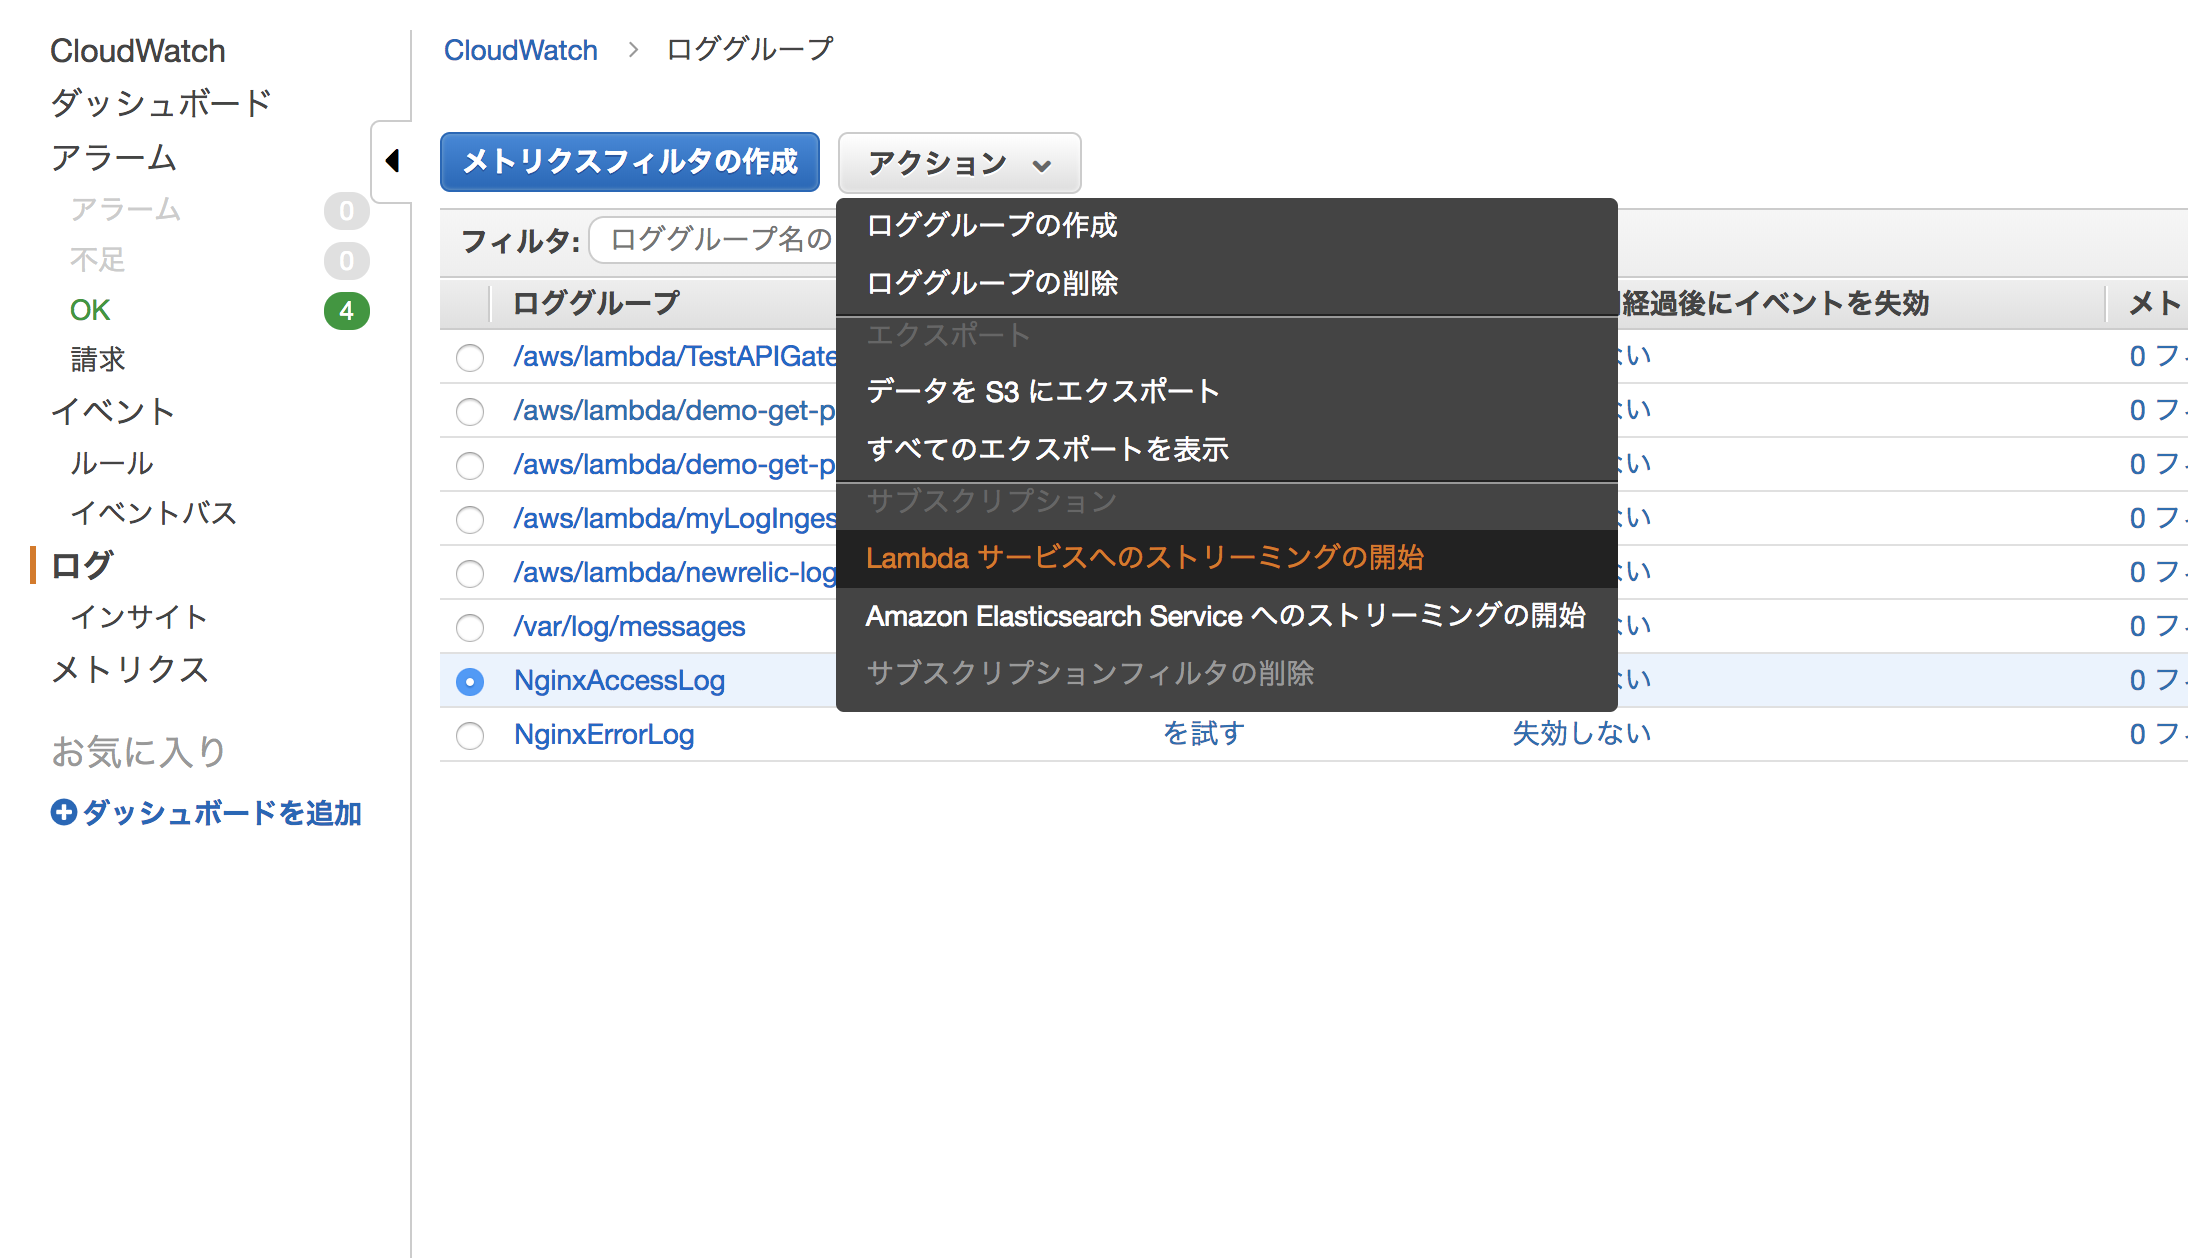The width and height of the screenshot is (2188, 1258).
Task: Collapse the left sidebar using the arrow icon
Action: (392, 160)
